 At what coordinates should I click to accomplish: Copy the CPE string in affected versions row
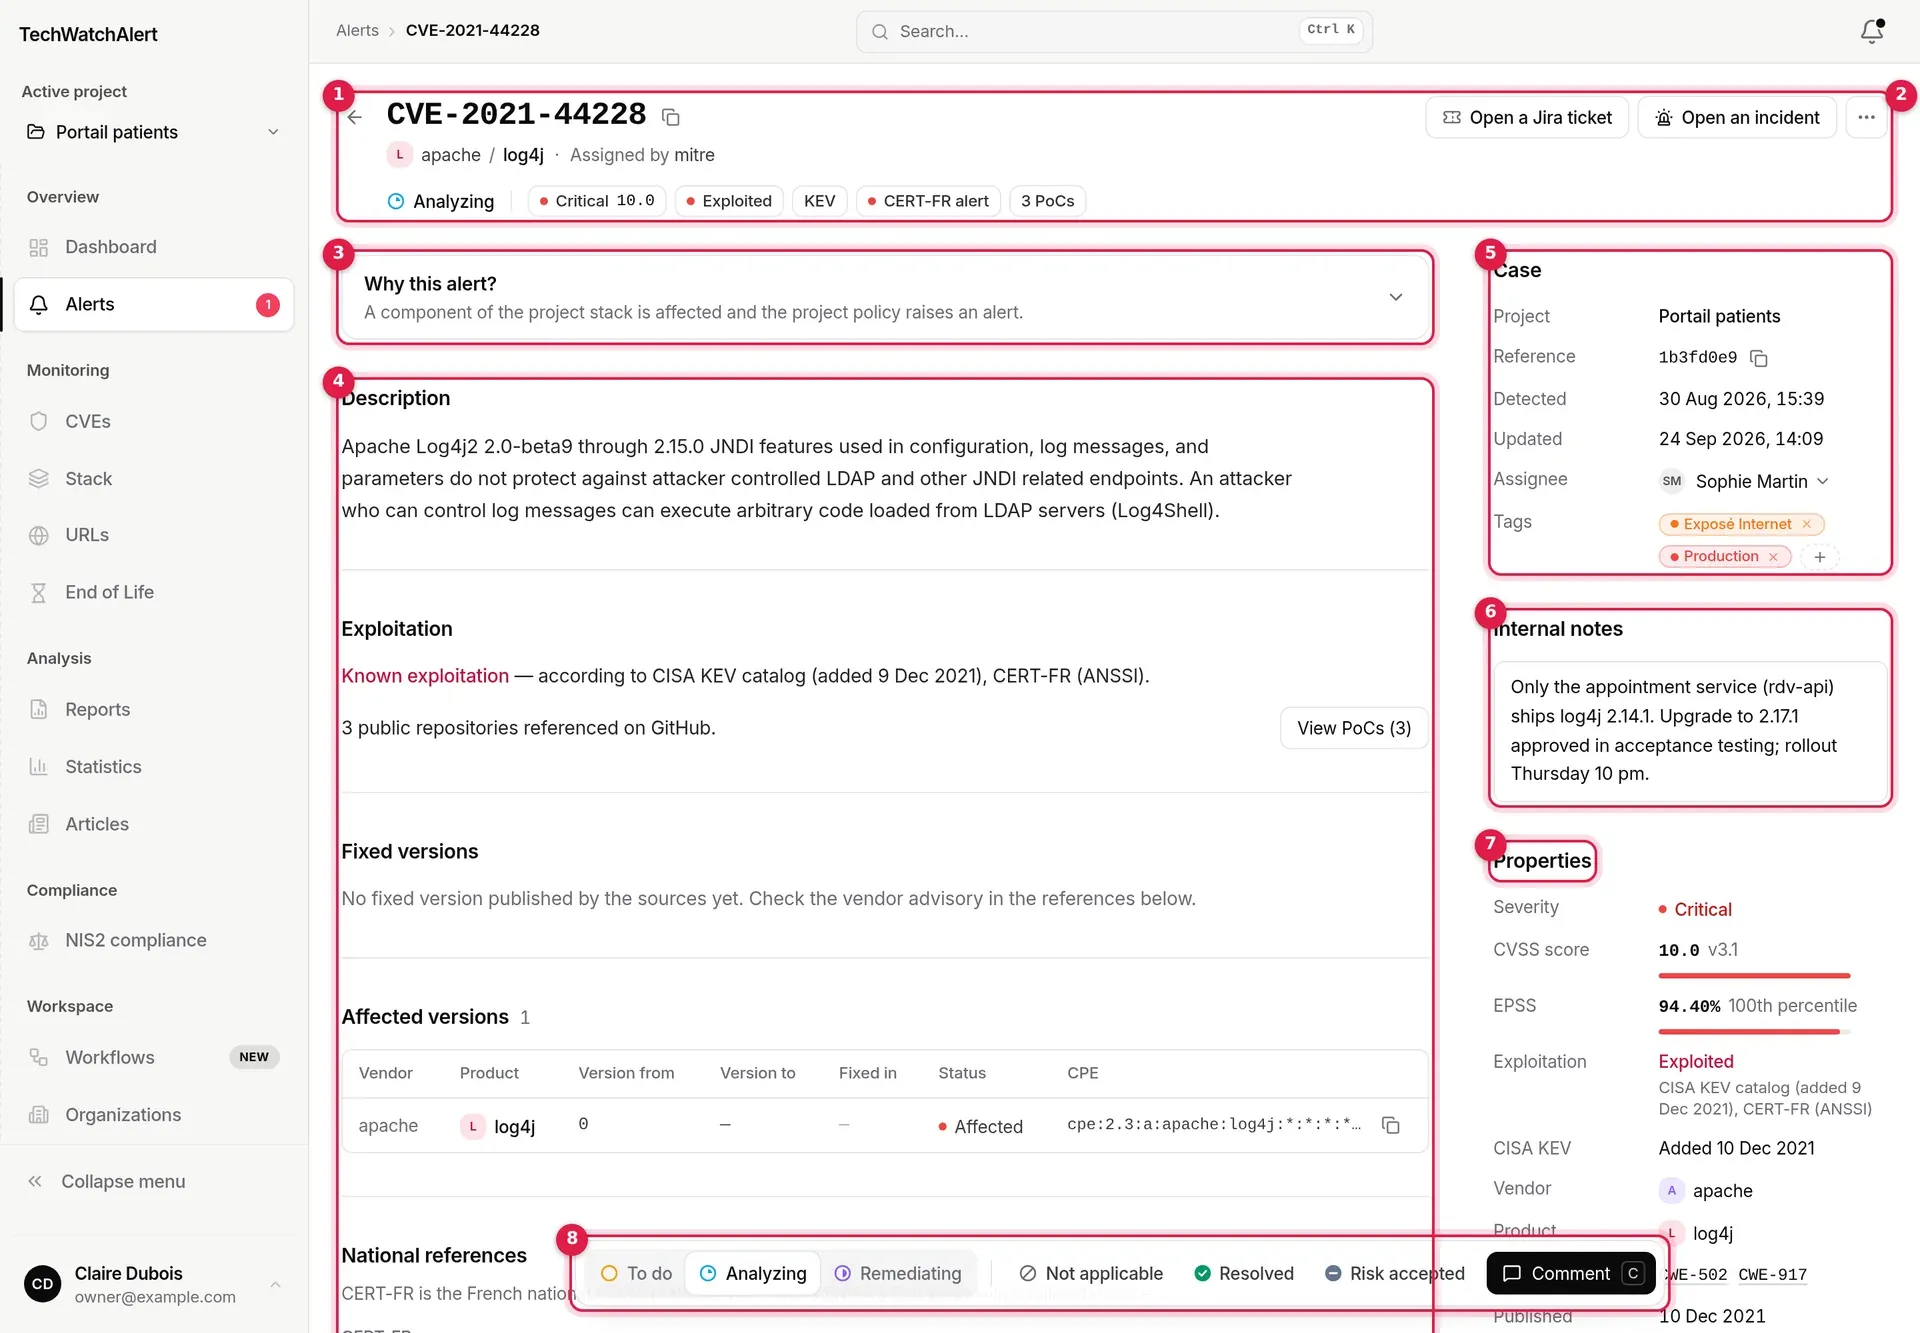click(x=1390, y=1125)
